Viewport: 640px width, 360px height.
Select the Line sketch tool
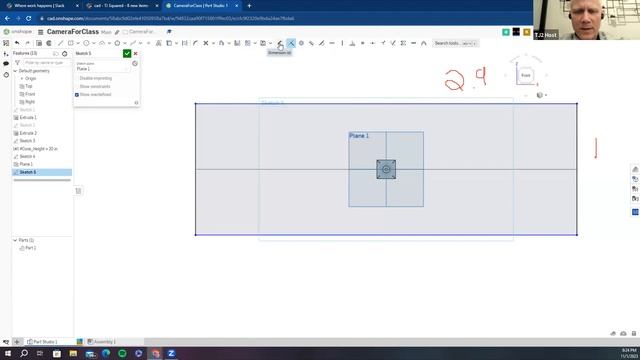[60, 43]
